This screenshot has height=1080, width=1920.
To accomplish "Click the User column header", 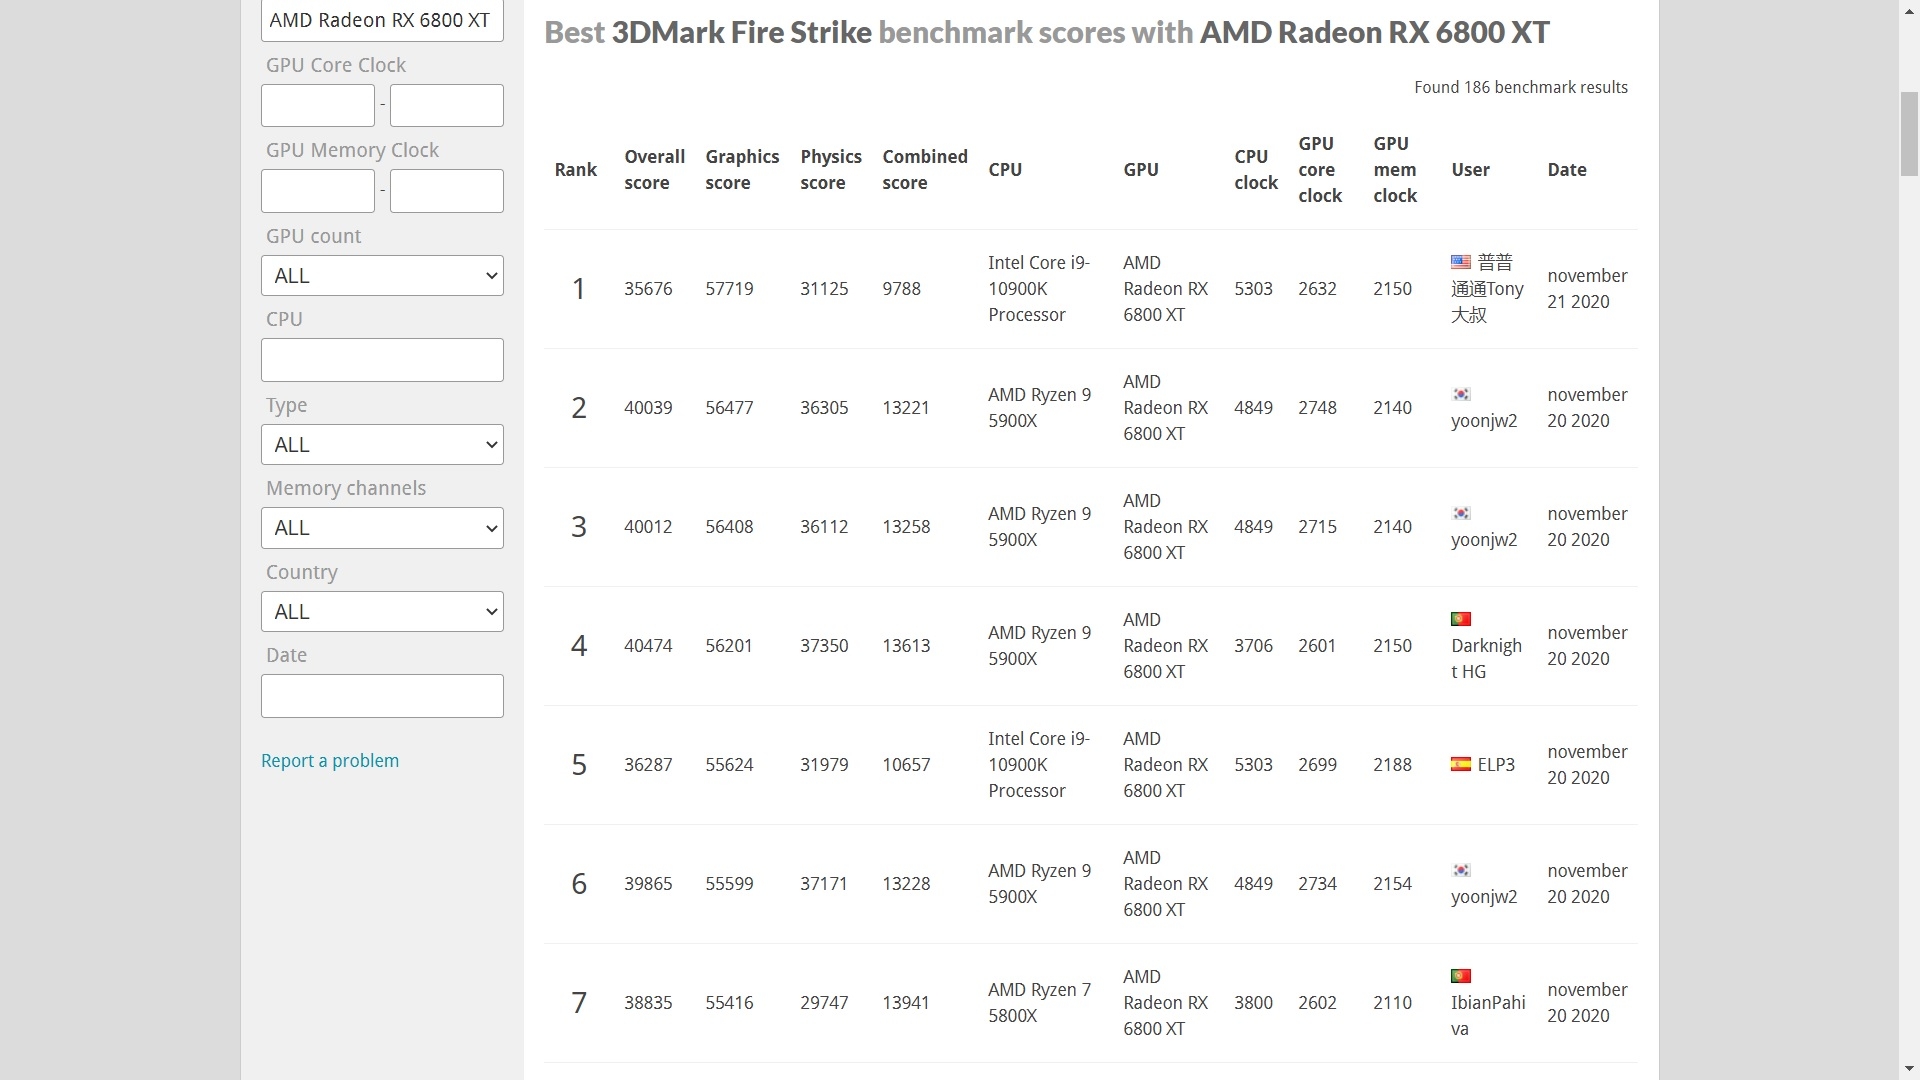I will coord(1471,170).
